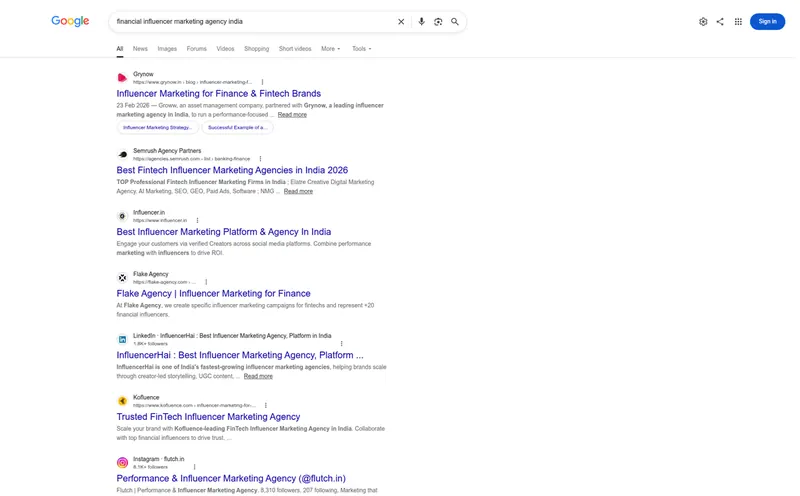Viewport: 800px width, 496px height.
Task: Open 'Best Fintech Influencer Marketing Agencies in India 2026'
Action: (232, 170)
